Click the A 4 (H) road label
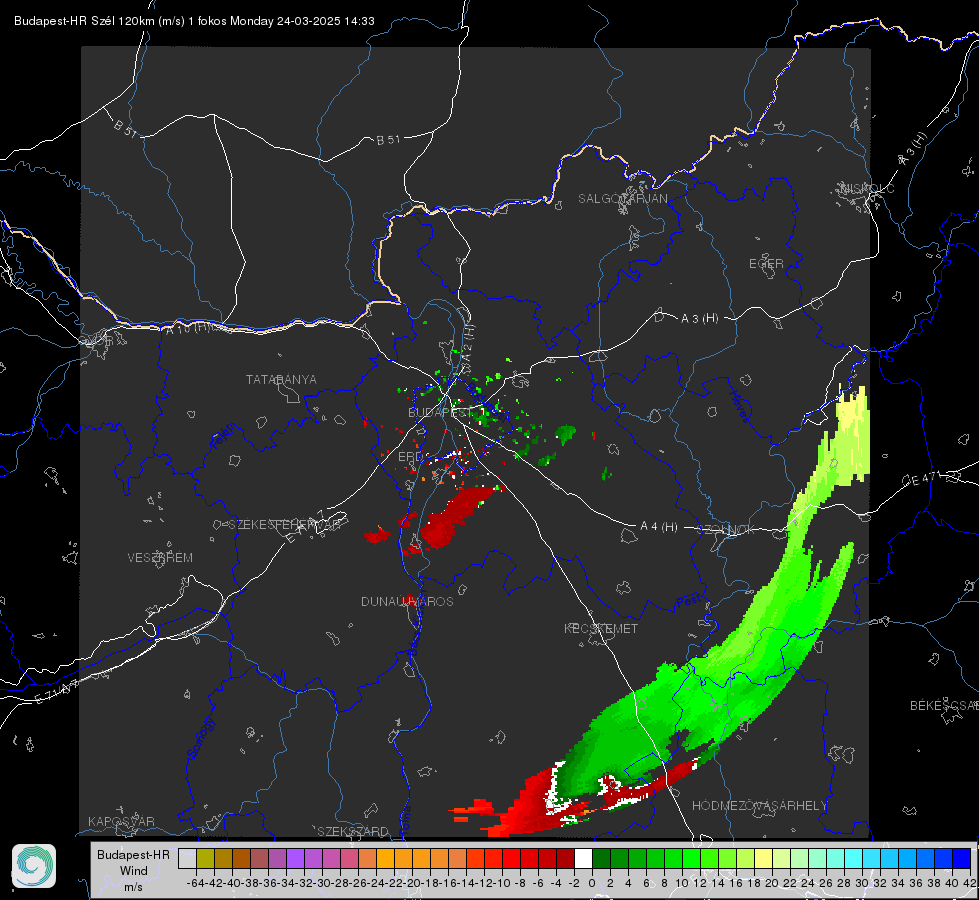This screenshot has height=900, width=979. pyautogui.click(x=659, y=527)
